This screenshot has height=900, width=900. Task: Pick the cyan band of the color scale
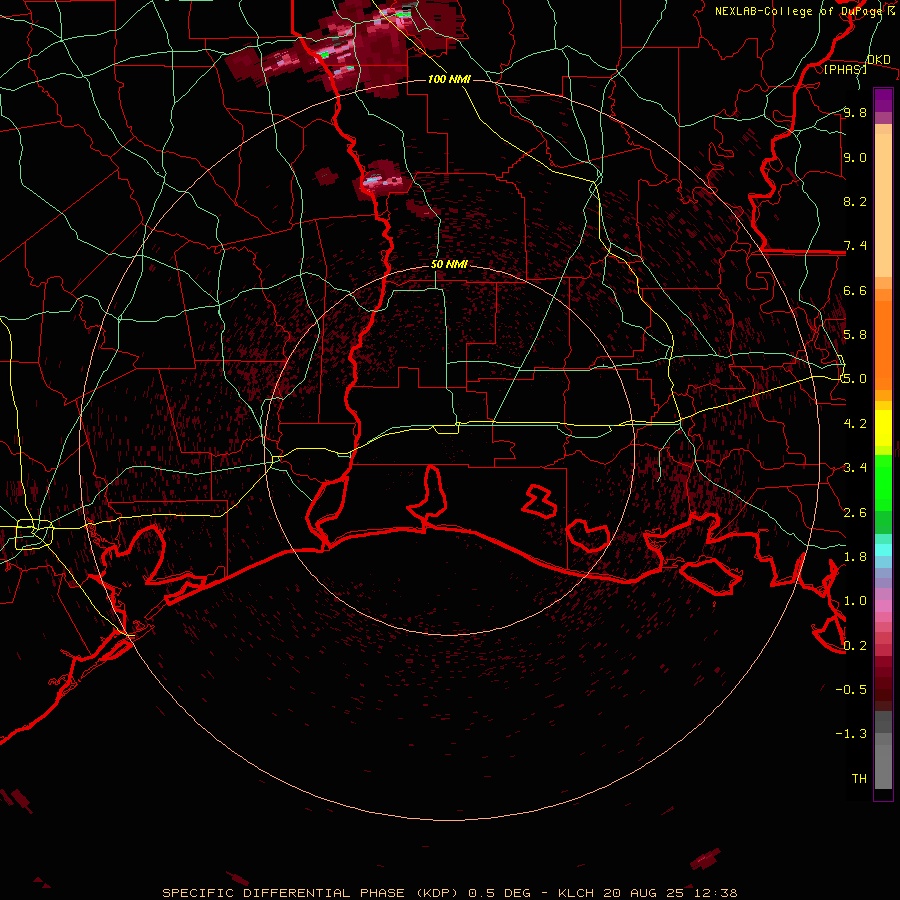[x=883, y=550]
